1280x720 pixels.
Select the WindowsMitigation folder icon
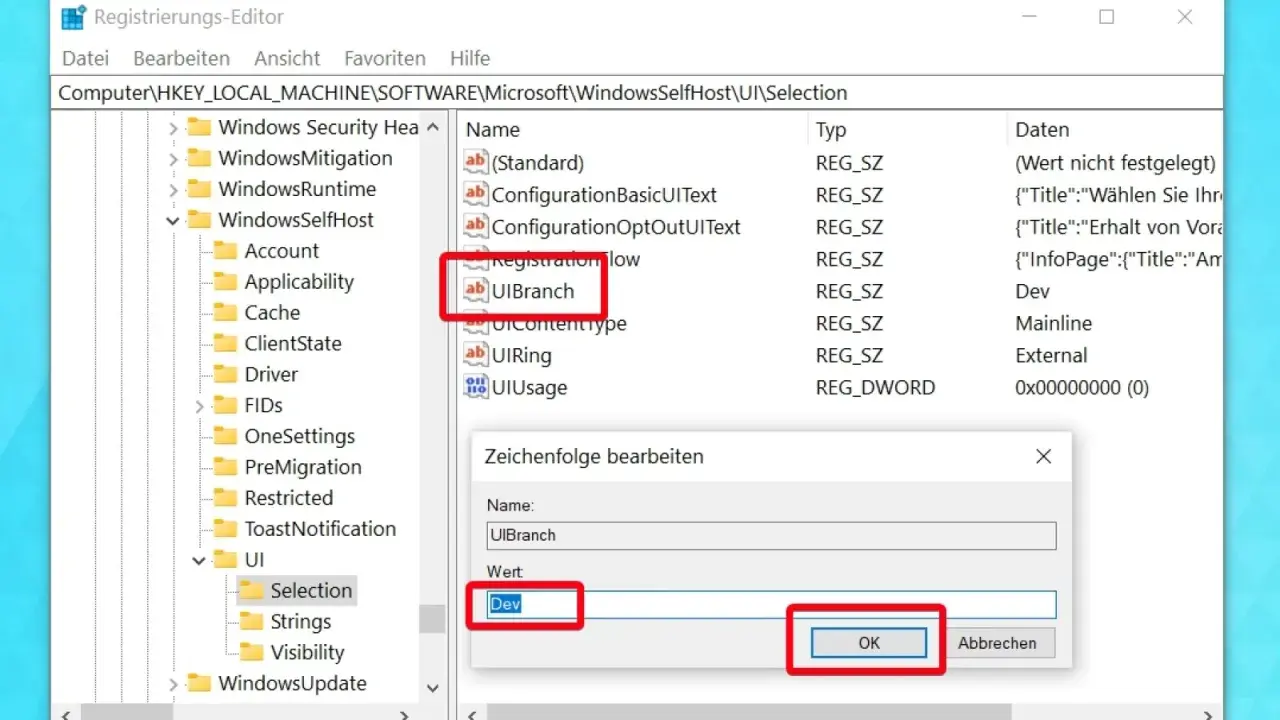click(x=200, y=158)
